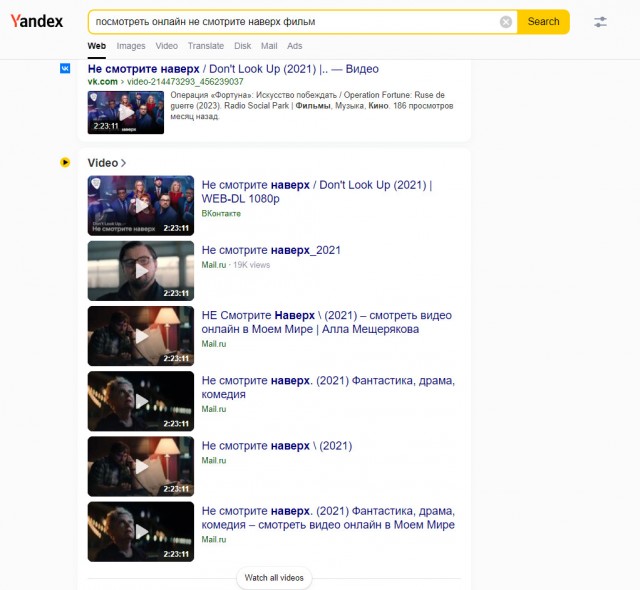Viewport: 640px width, 590px height.
Task: Click Mail.ru source under last Моем Мире result
Action: (213, 539)
